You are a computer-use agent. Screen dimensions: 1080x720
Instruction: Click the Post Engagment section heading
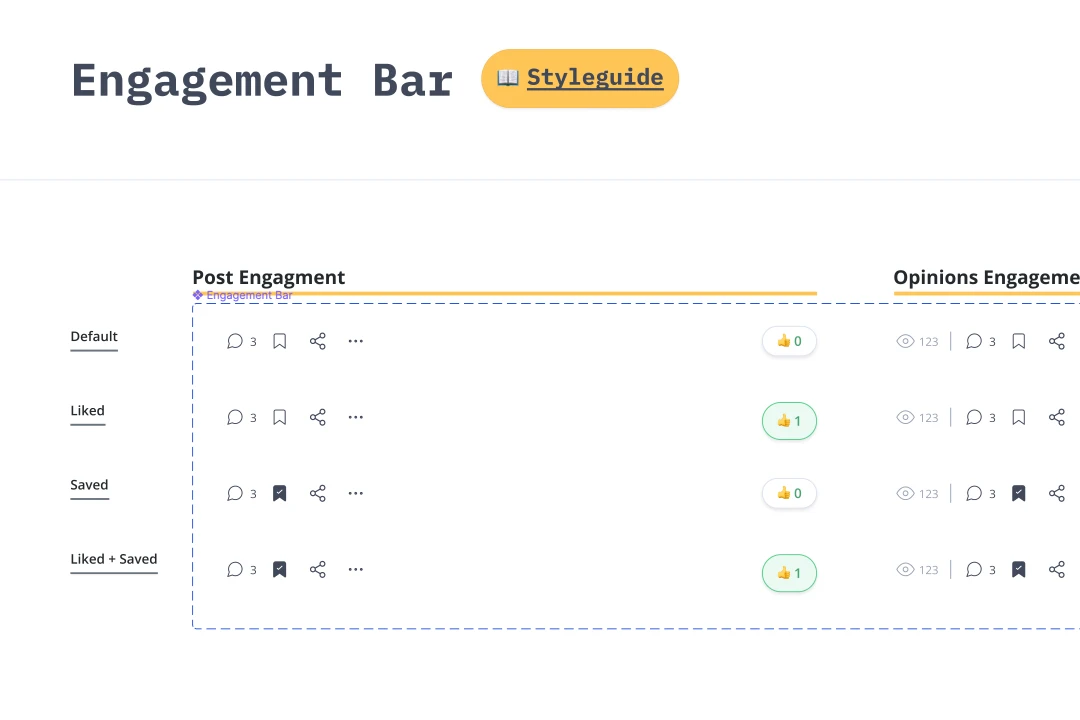point(269,277)
